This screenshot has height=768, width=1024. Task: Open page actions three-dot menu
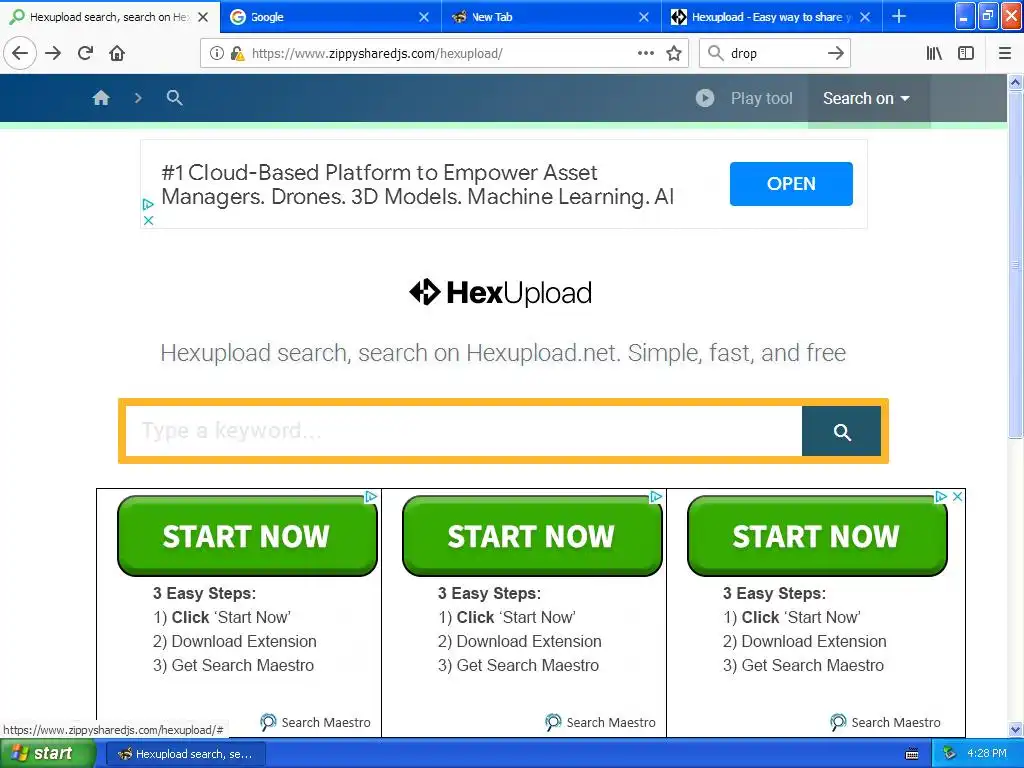click(646, 54)
